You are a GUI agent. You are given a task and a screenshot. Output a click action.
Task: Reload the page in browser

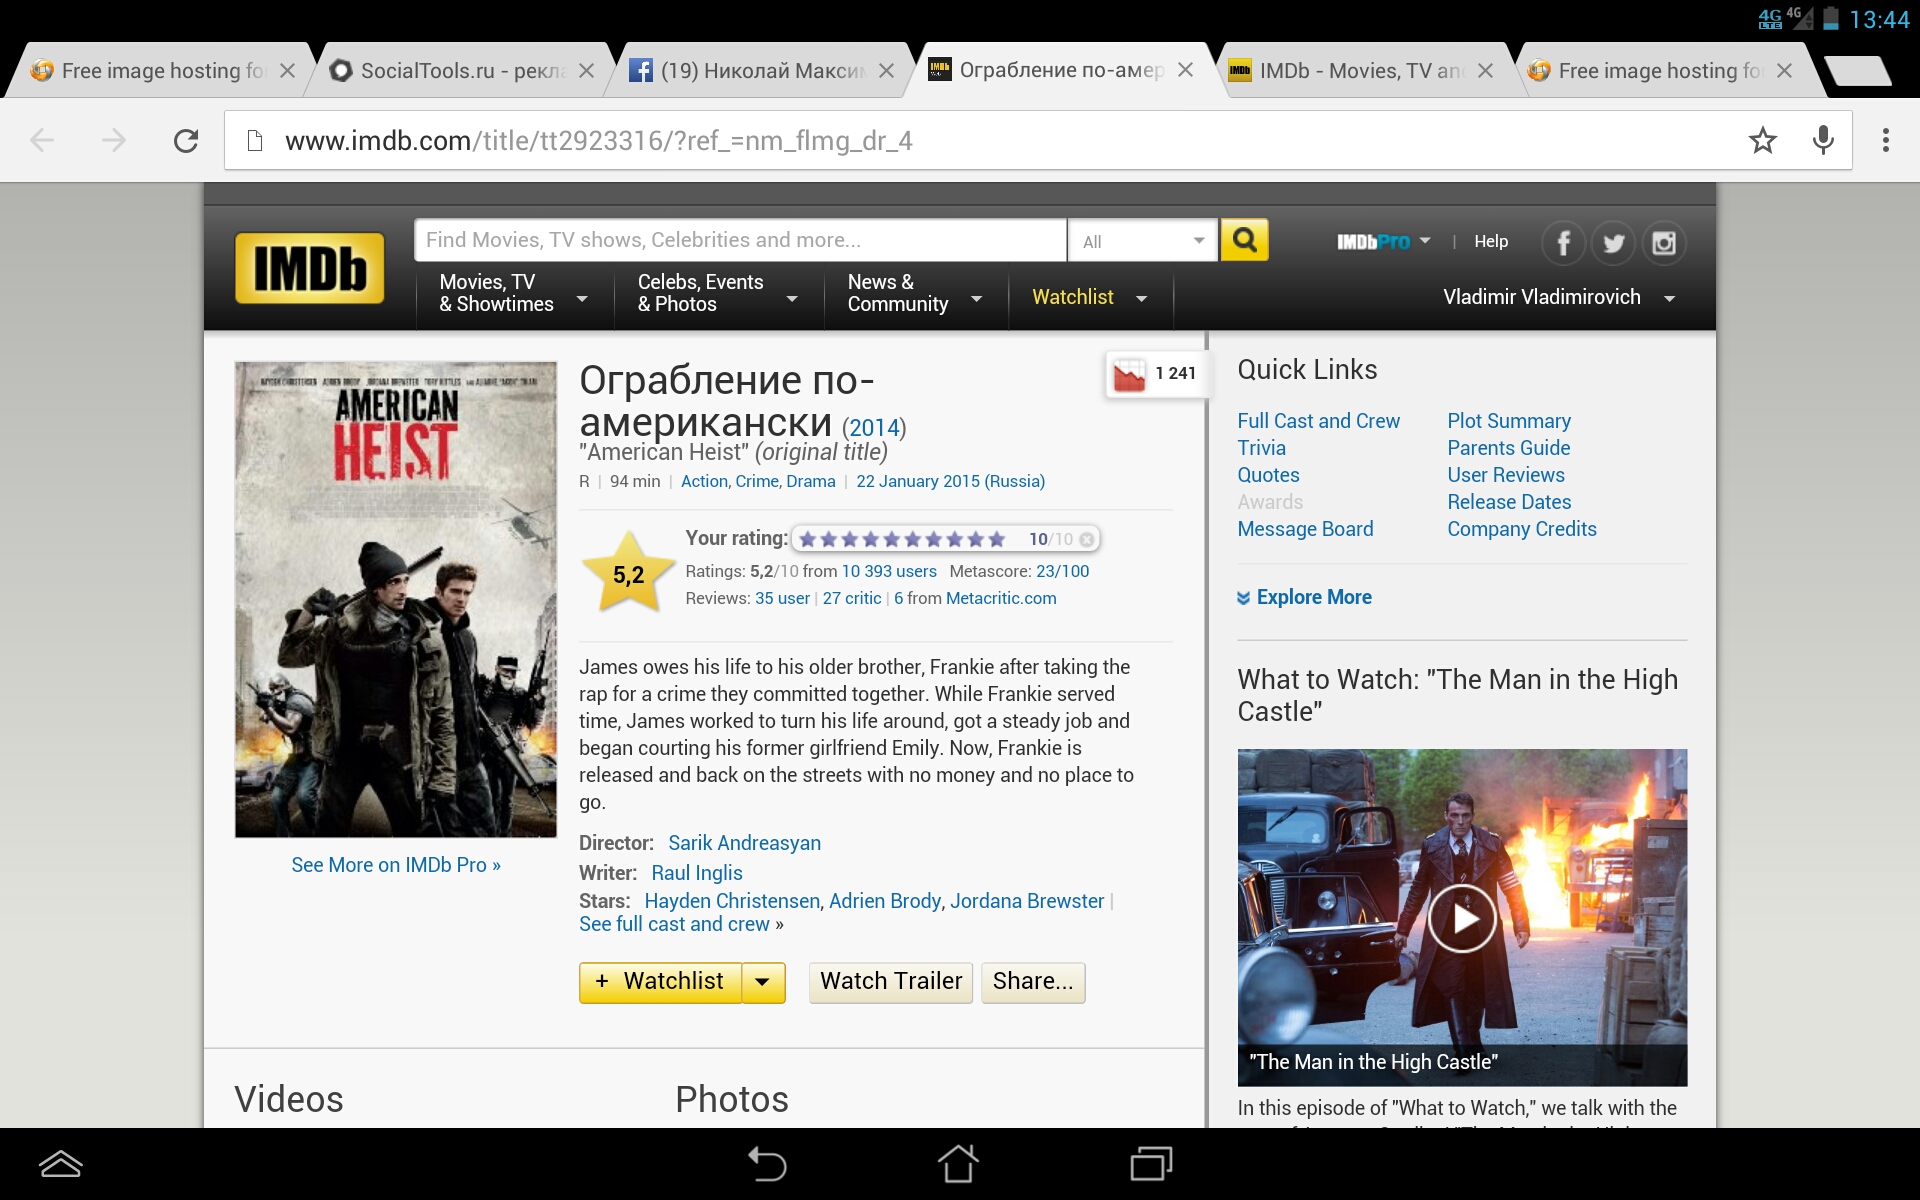tap(186, 141)
